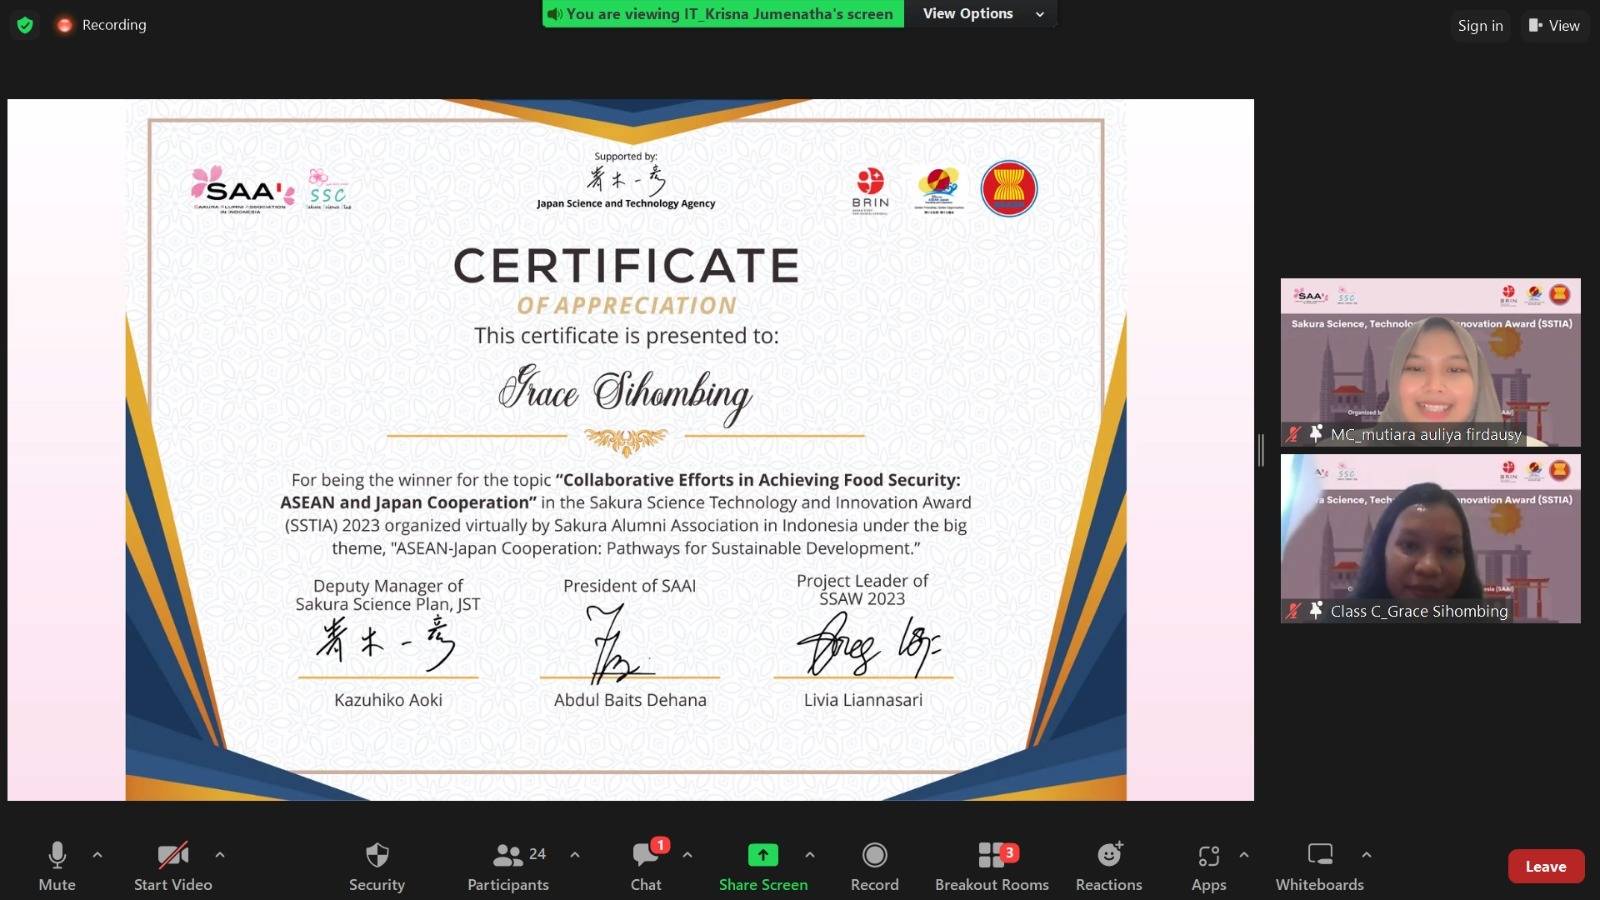Expand video options arrow beside Start Video
Image resolution: width=1600 pixels, height=900 pixels.
(220, 855)
